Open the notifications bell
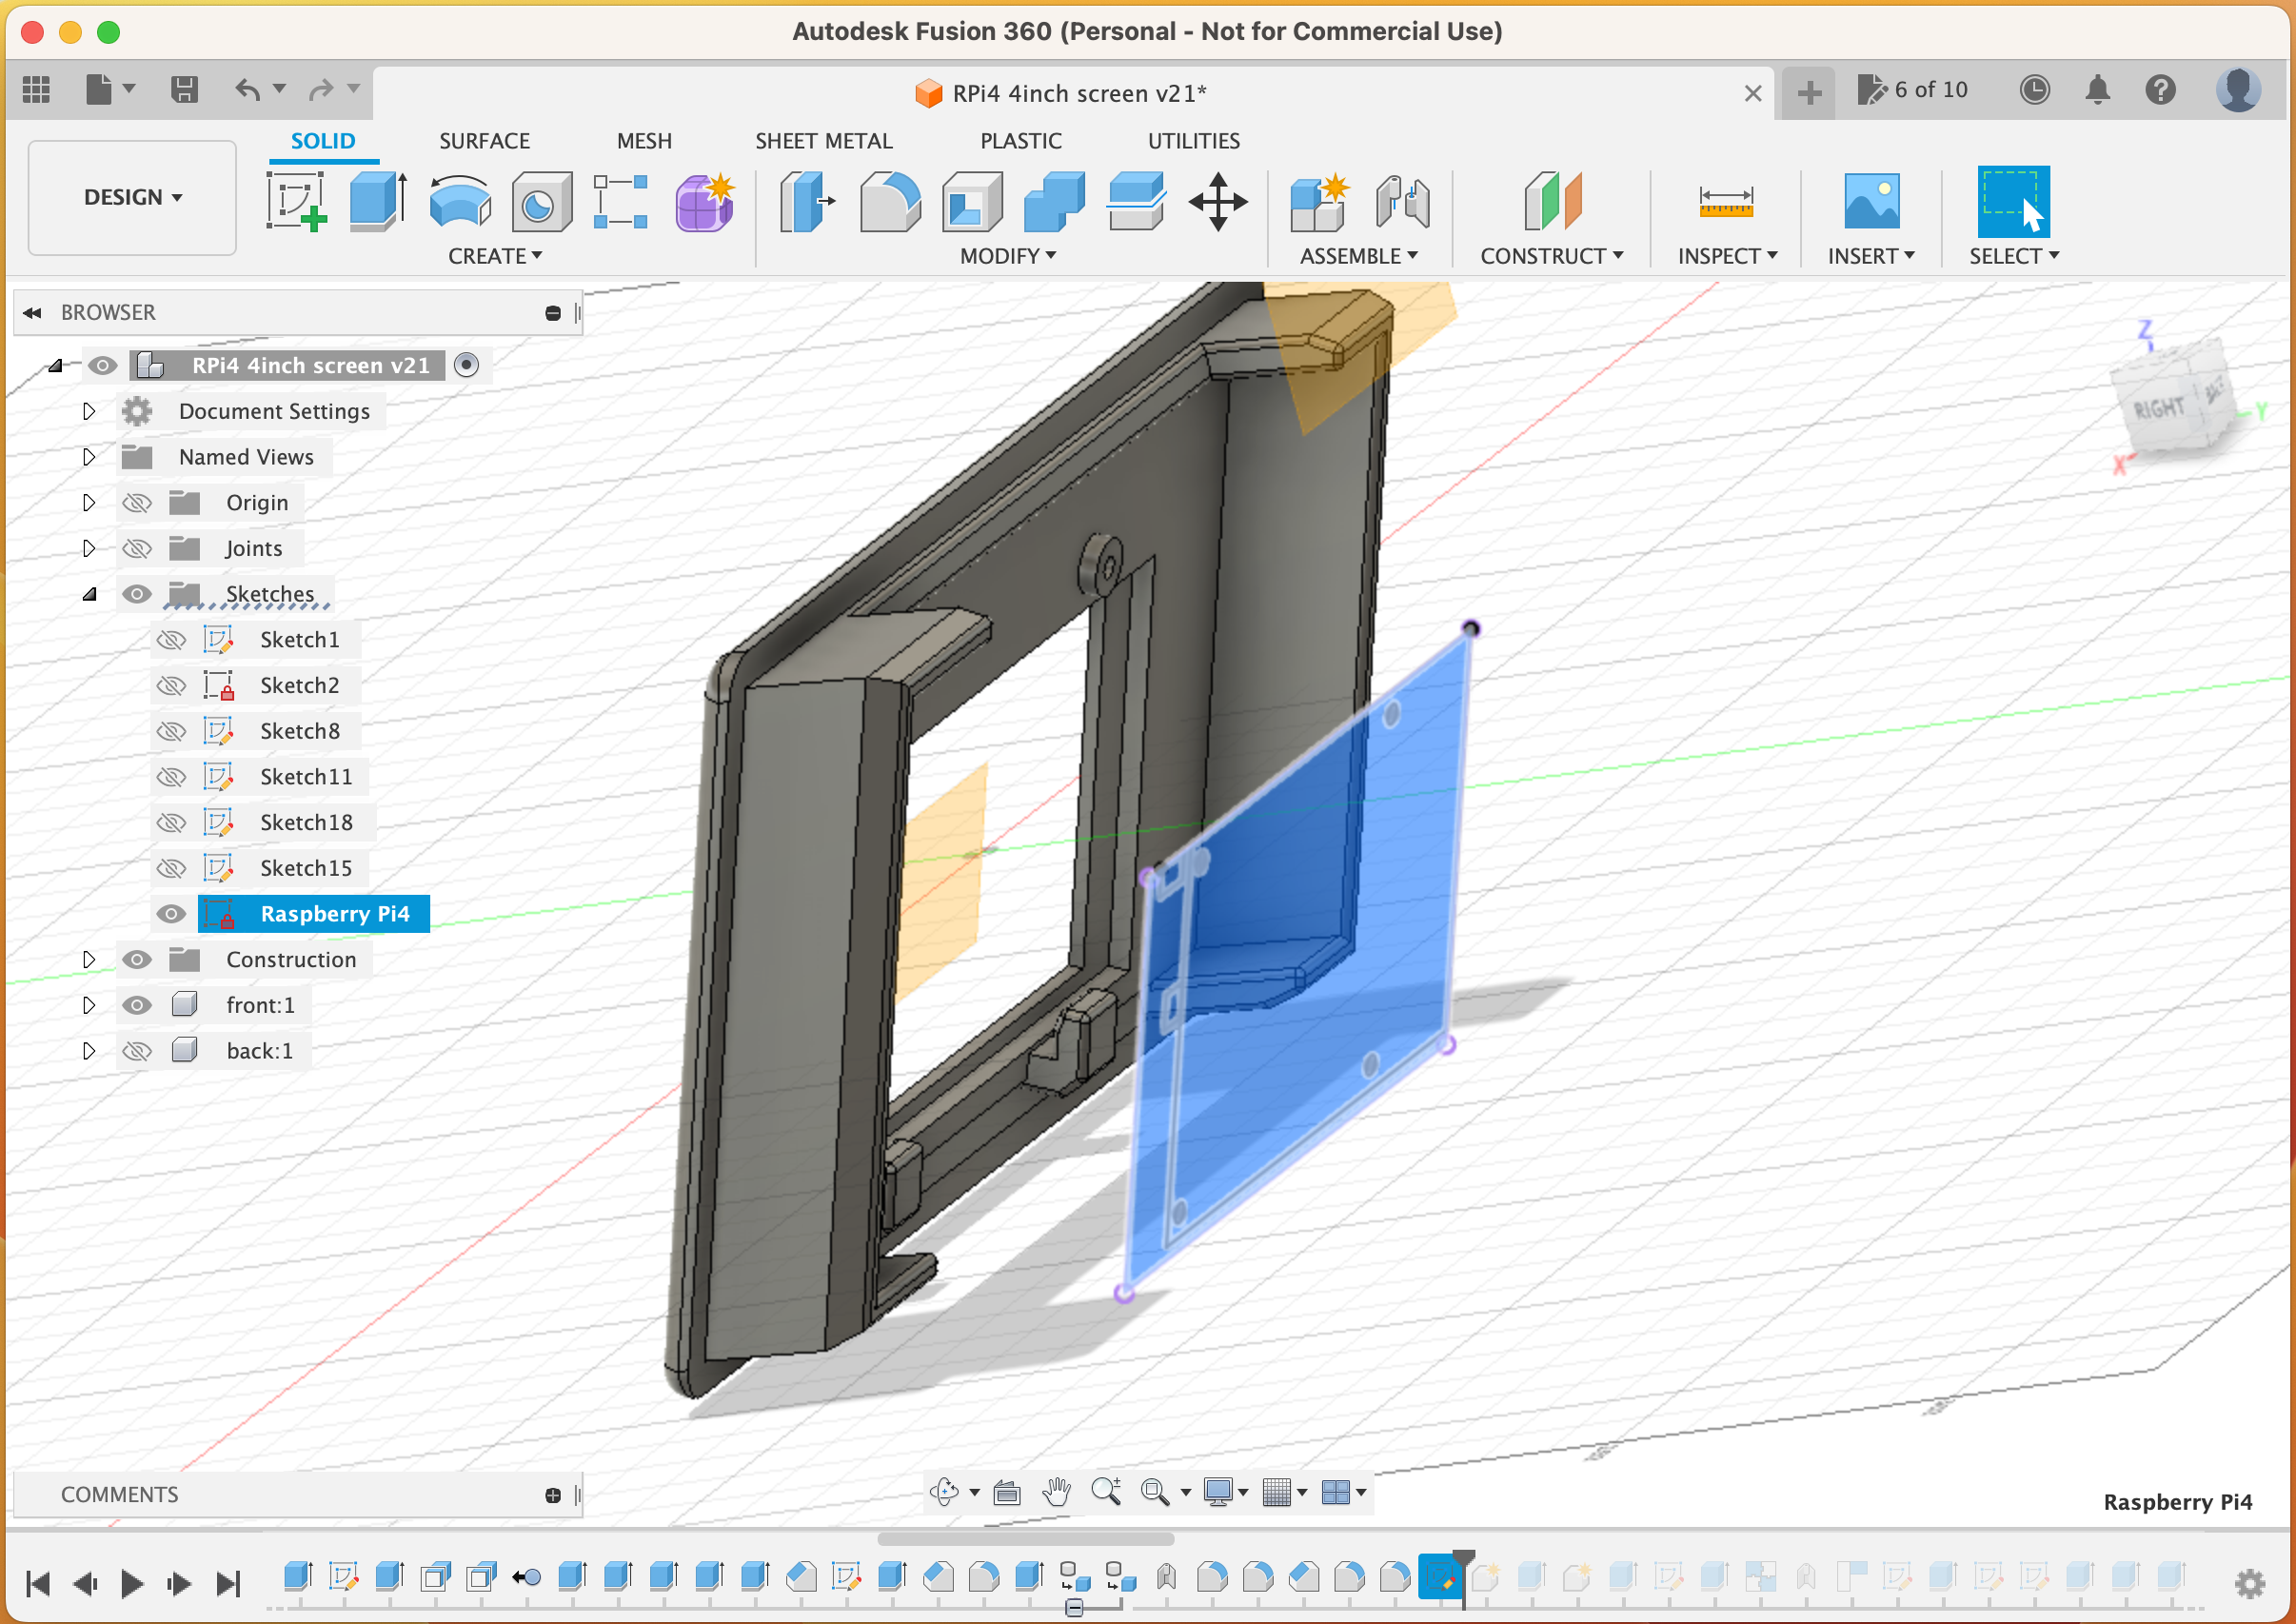 [2099, 89]
